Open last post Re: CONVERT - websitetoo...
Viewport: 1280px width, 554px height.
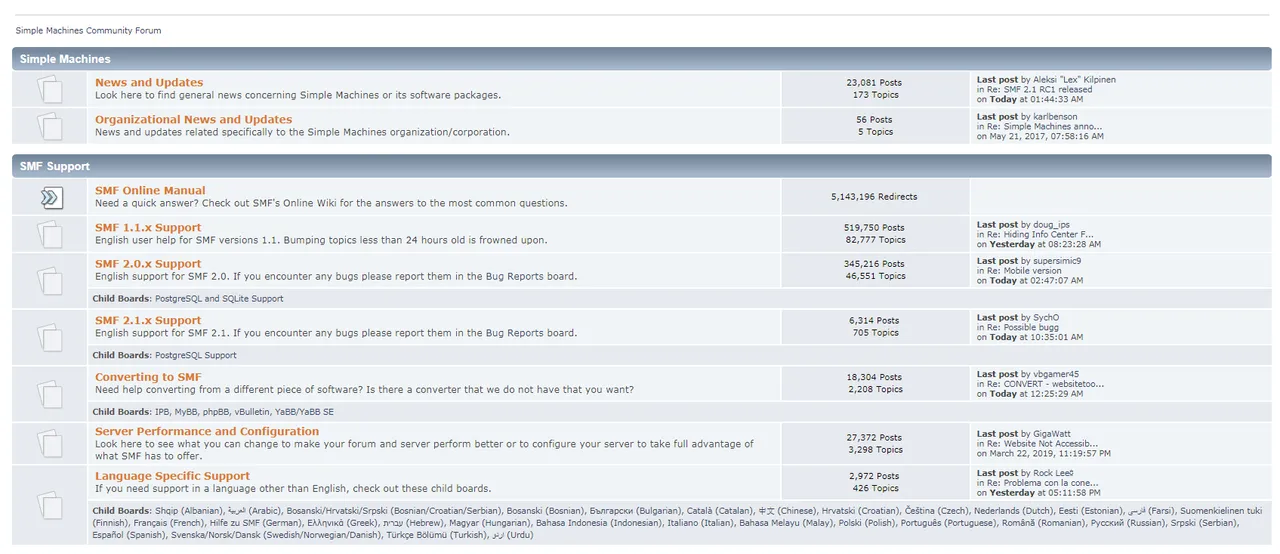tap(1046, 383)
